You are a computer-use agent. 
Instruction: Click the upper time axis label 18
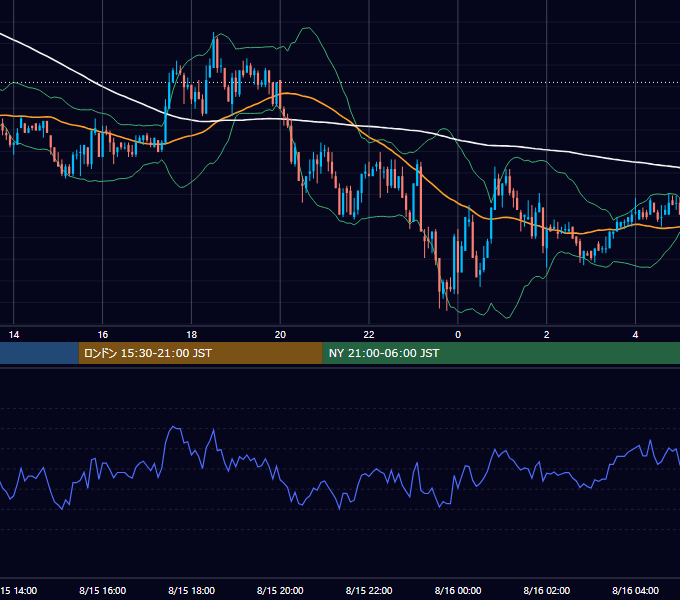coord(191,335)
